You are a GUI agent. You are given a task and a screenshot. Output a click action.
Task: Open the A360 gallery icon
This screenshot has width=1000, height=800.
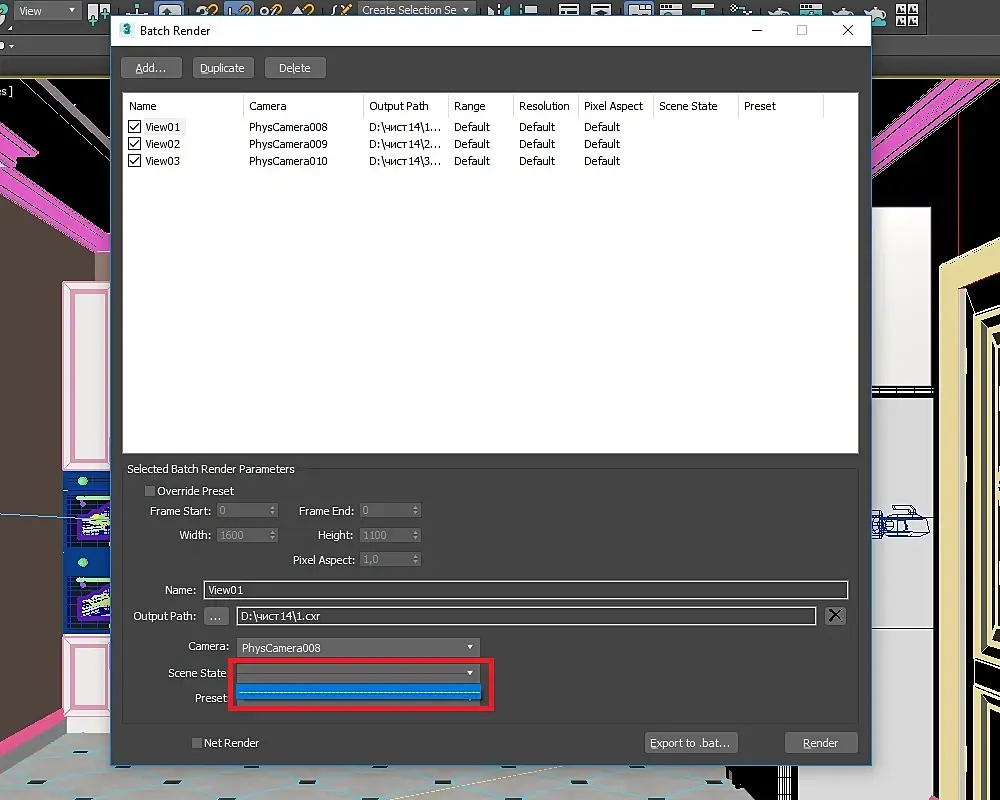[x=906, y=14]
